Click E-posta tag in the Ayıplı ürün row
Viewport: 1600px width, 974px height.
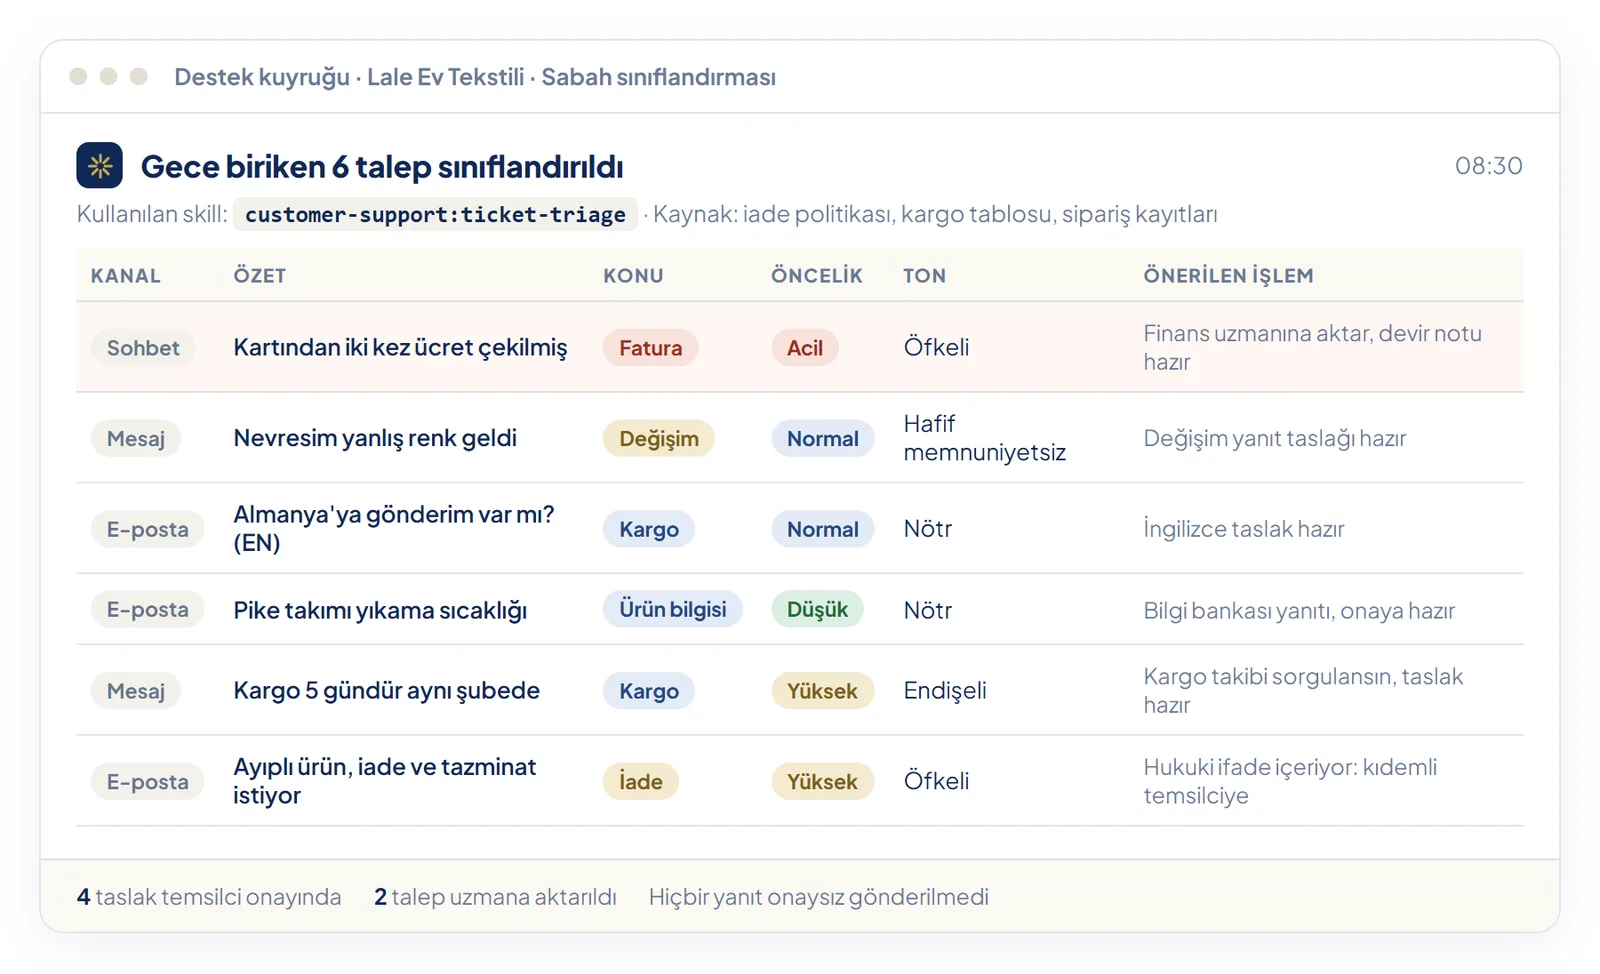(x=147, y=782)
